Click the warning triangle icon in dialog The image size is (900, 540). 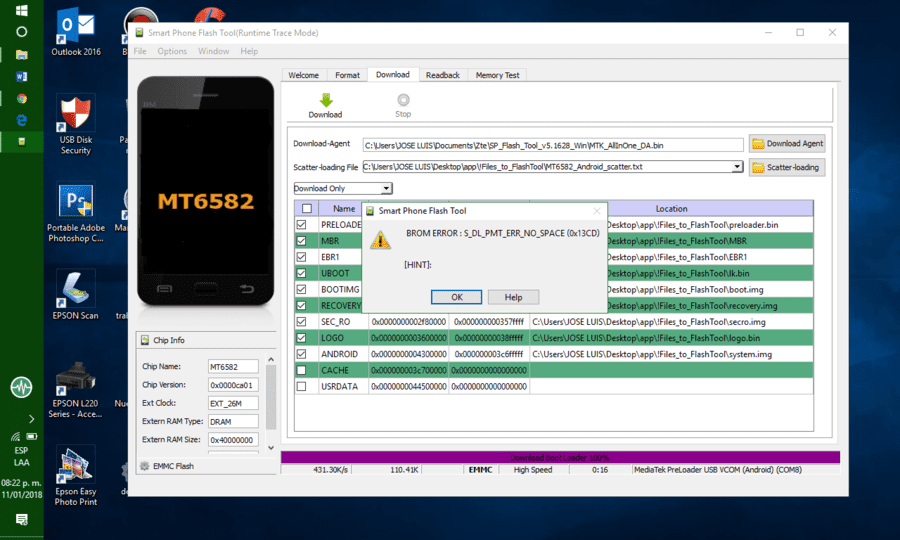[380, 239]
